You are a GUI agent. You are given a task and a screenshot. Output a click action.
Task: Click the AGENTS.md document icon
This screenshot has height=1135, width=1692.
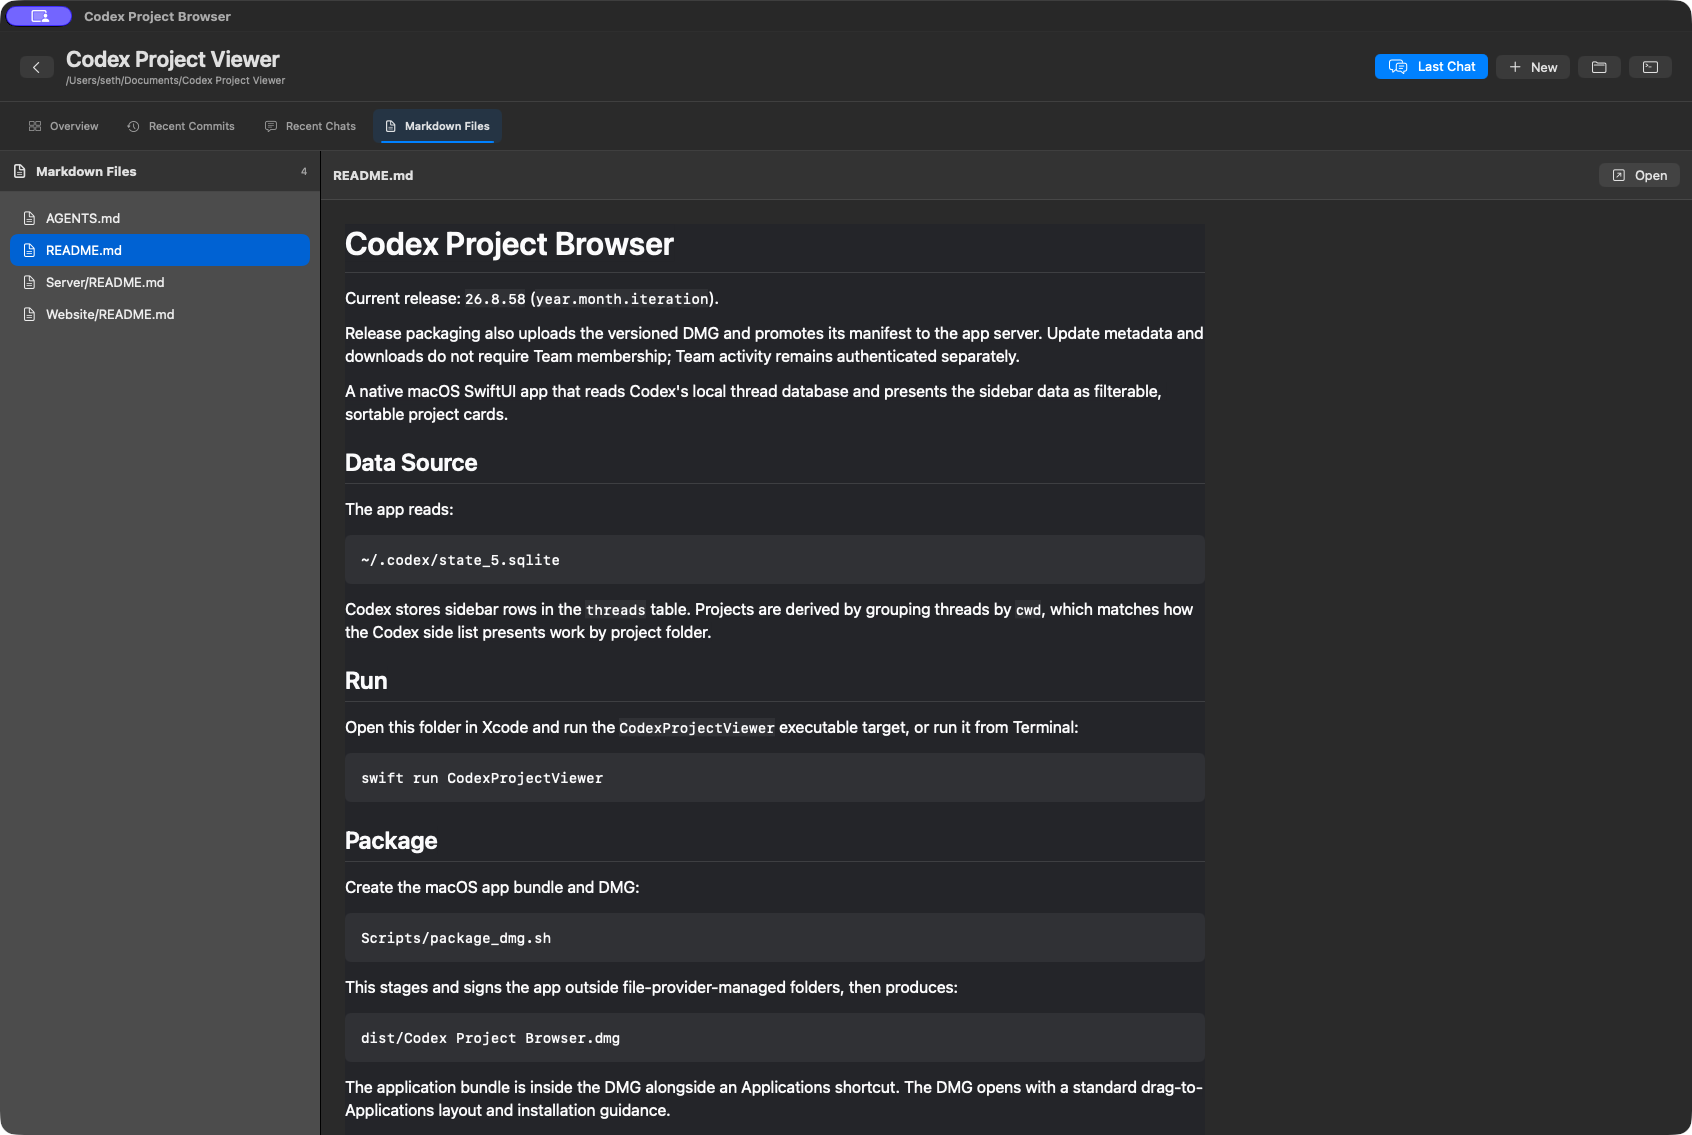click(29, 218)
